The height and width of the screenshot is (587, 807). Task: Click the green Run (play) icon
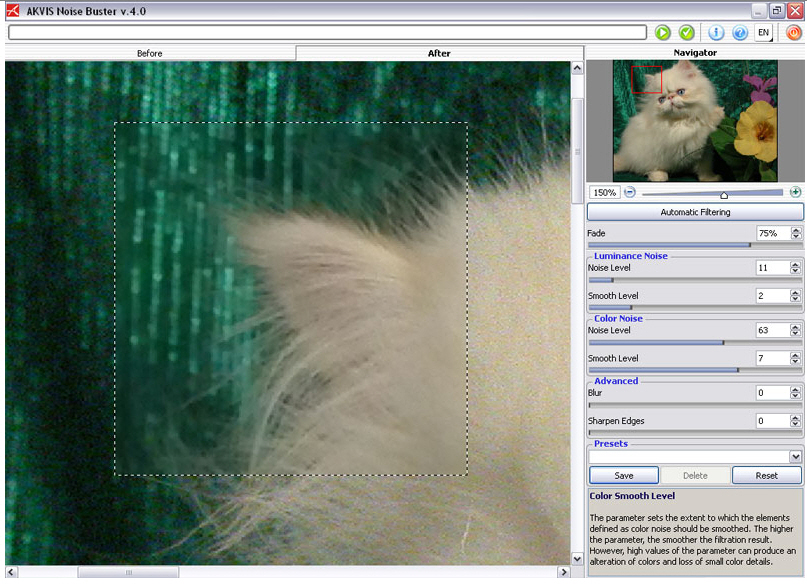click(663, 33)
